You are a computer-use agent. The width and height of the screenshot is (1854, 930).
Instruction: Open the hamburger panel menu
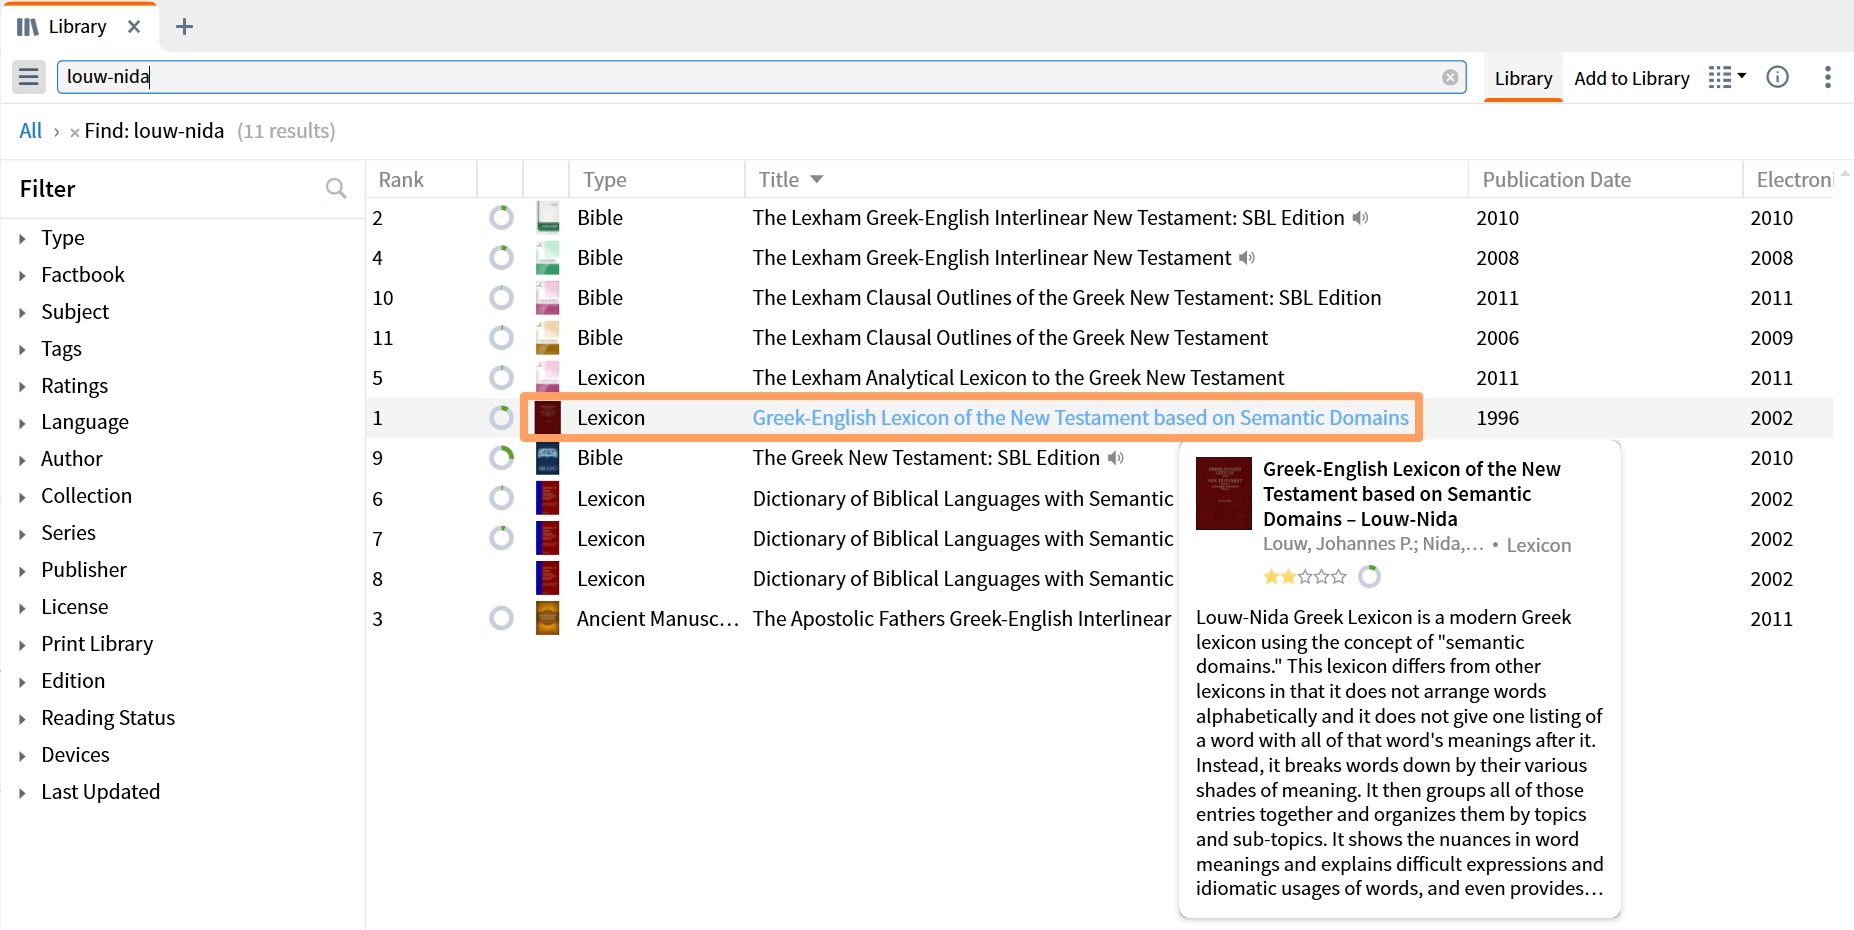[x=29, y=77]
